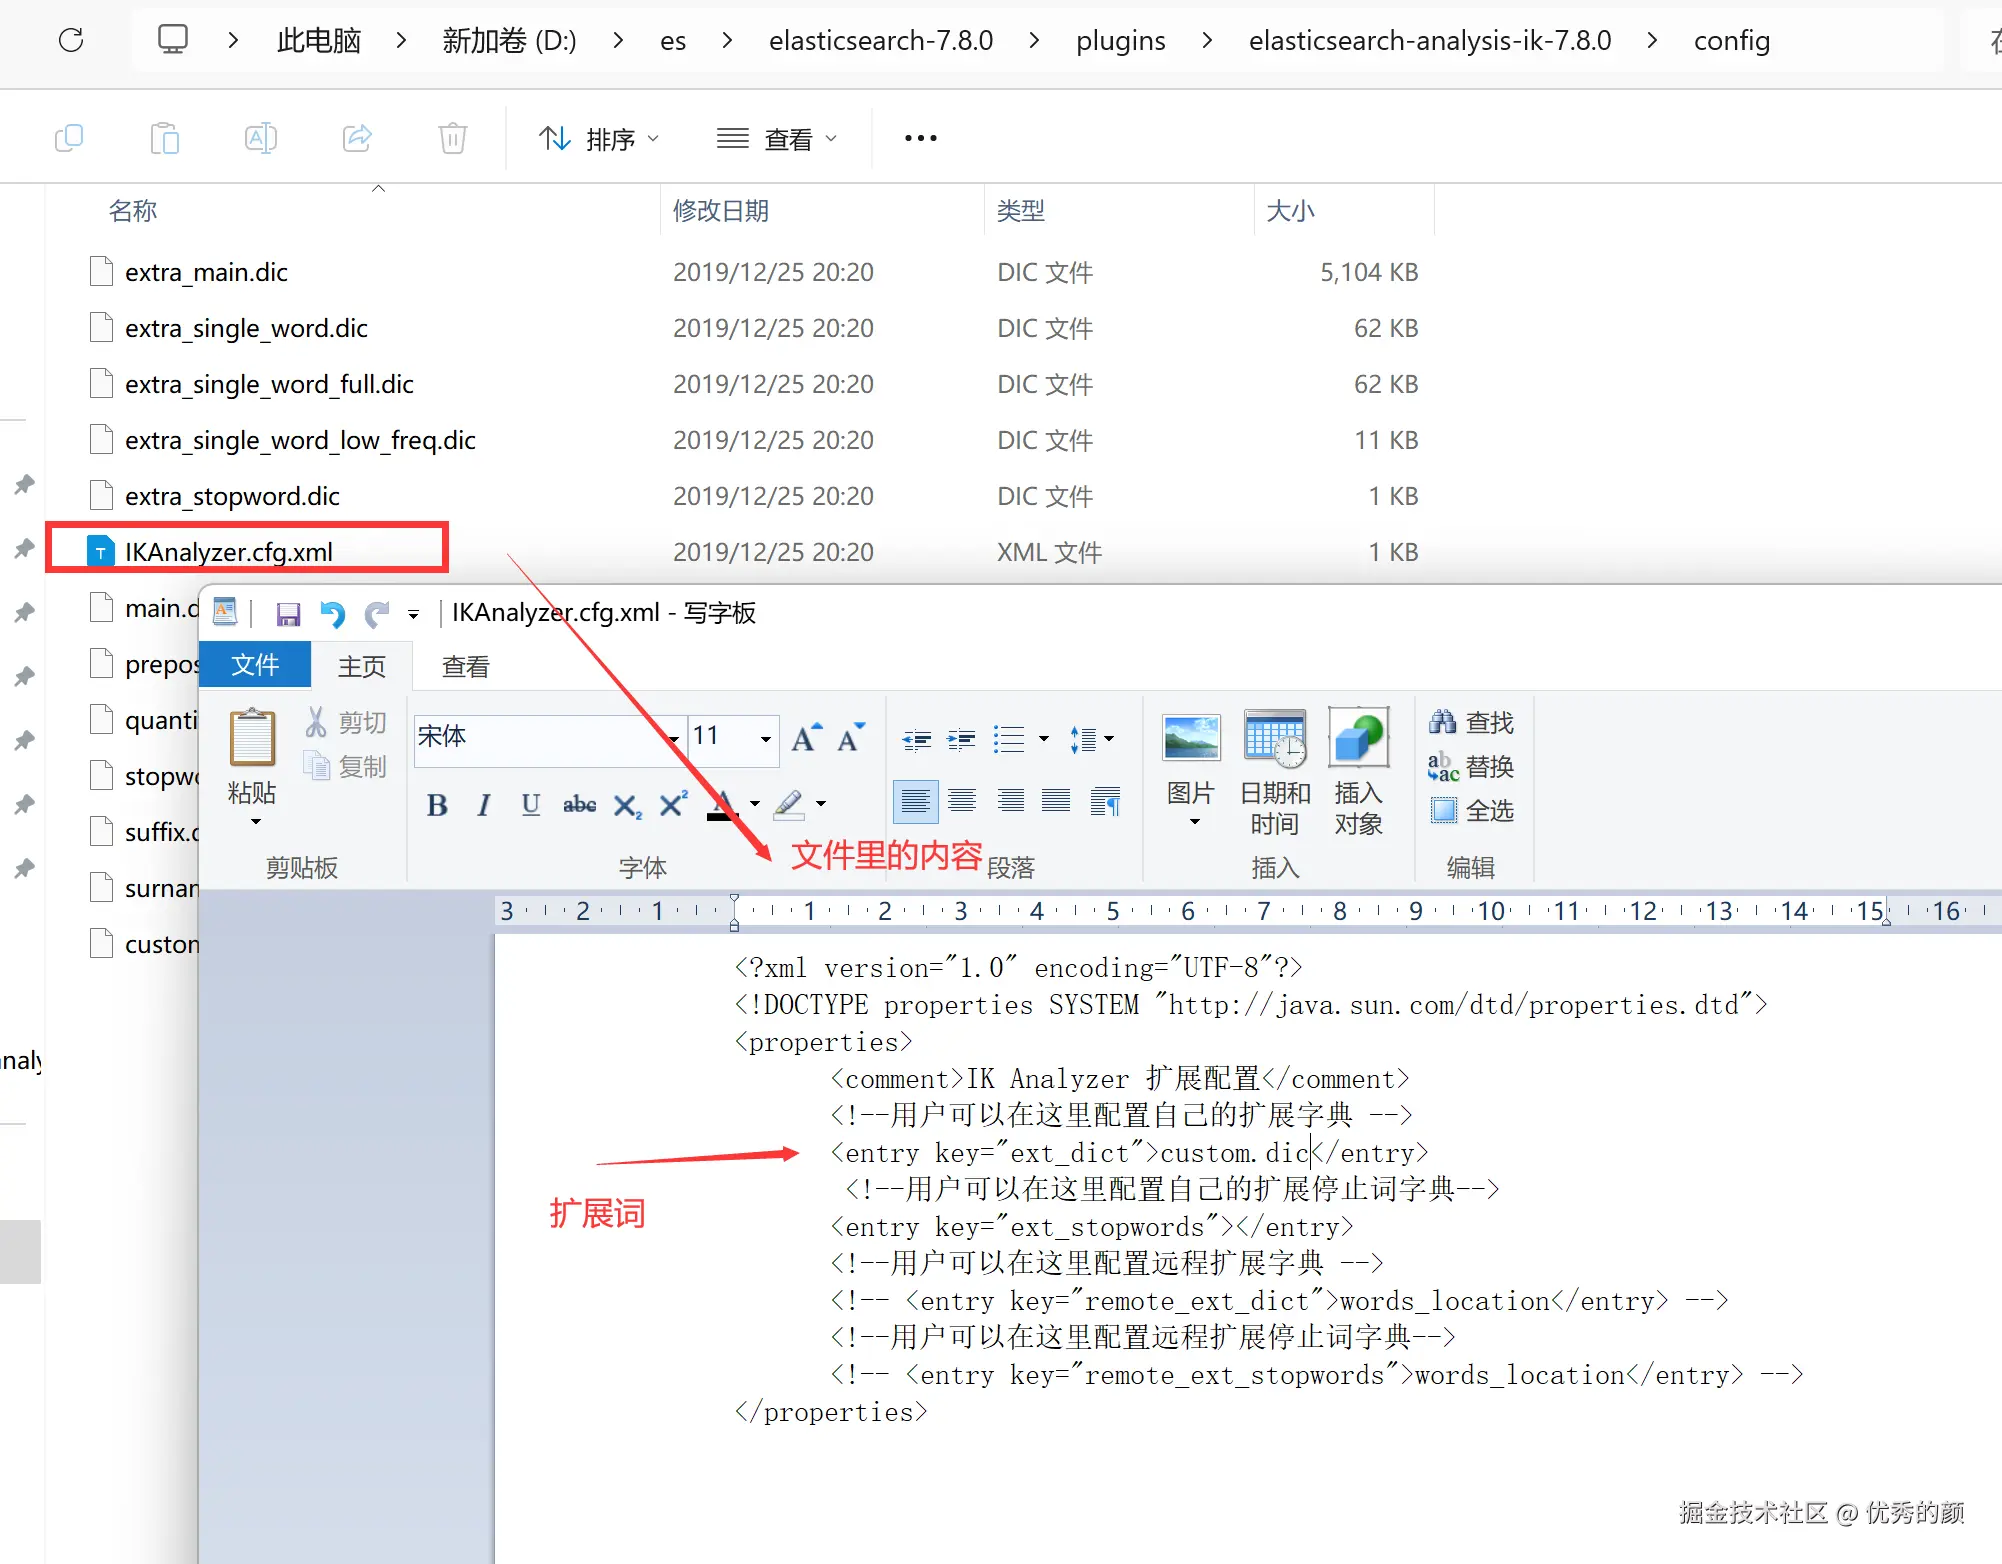Select the IKAnalyzer.cfg.xml file

(229, 552)
